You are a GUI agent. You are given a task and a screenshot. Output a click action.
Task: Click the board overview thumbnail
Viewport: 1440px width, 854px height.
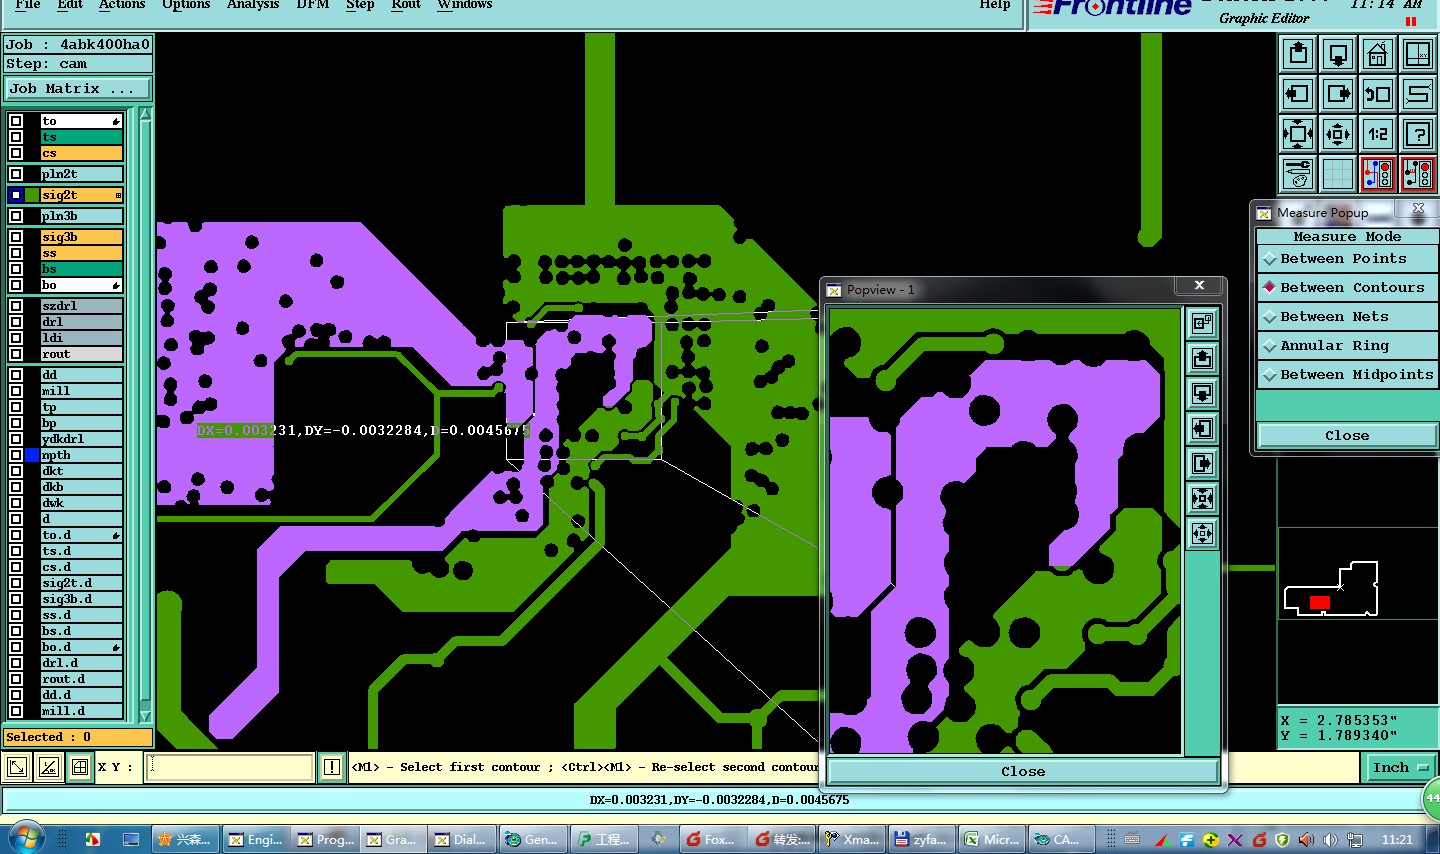pyautogui.click(x=1332, y=589)
